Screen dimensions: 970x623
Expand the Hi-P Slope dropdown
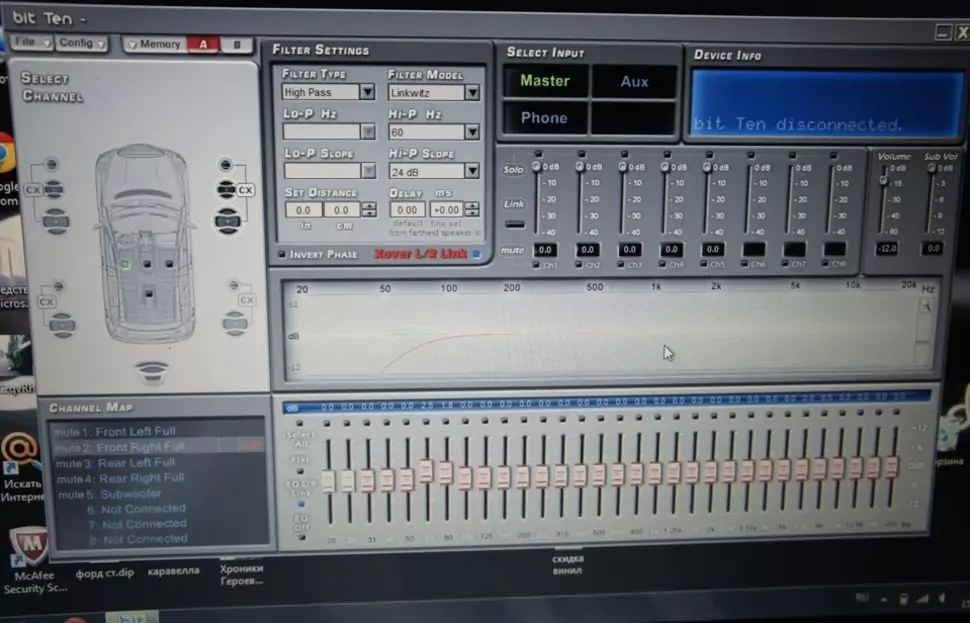point(472,171)
